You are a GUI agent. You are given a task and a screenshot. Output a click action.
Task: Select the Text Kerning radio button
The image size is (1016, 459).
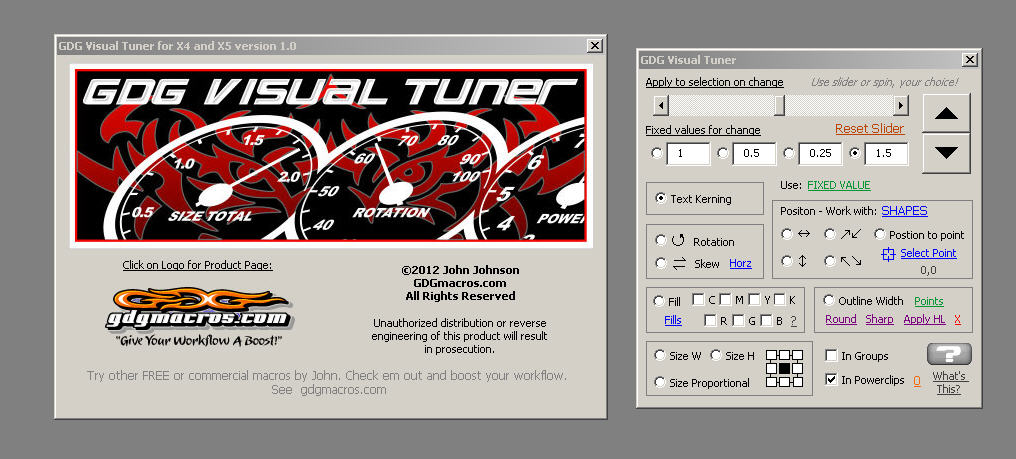(x=660, y=198)
